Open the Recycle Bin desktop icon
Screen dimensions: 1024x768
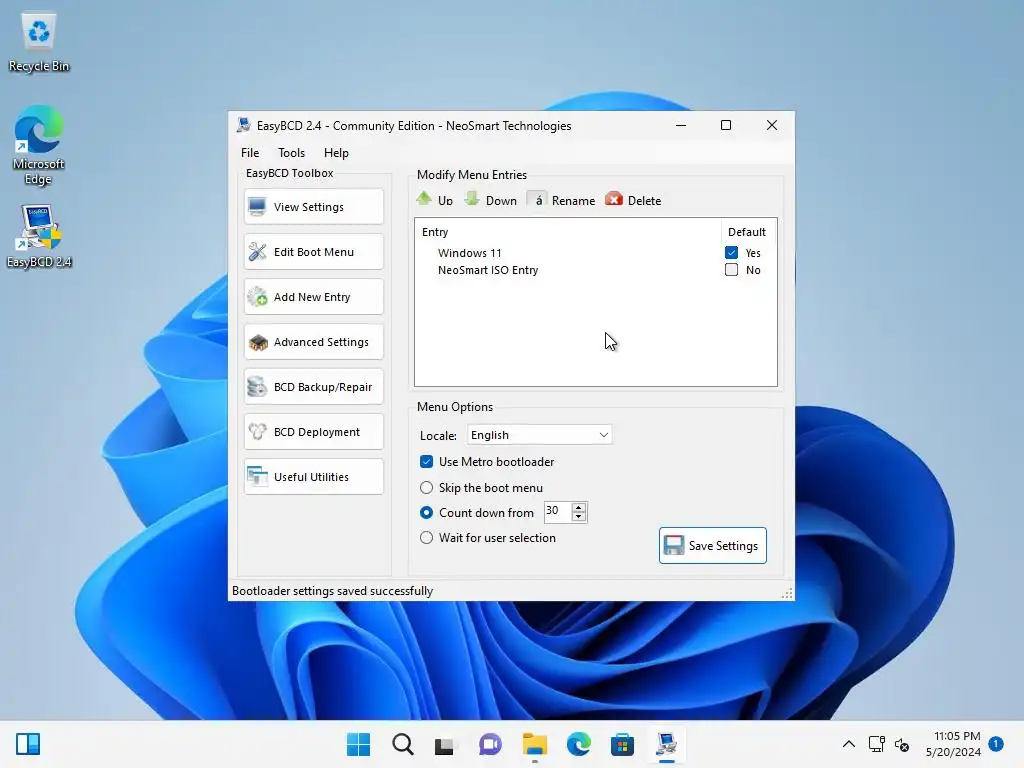pos(39,42)
